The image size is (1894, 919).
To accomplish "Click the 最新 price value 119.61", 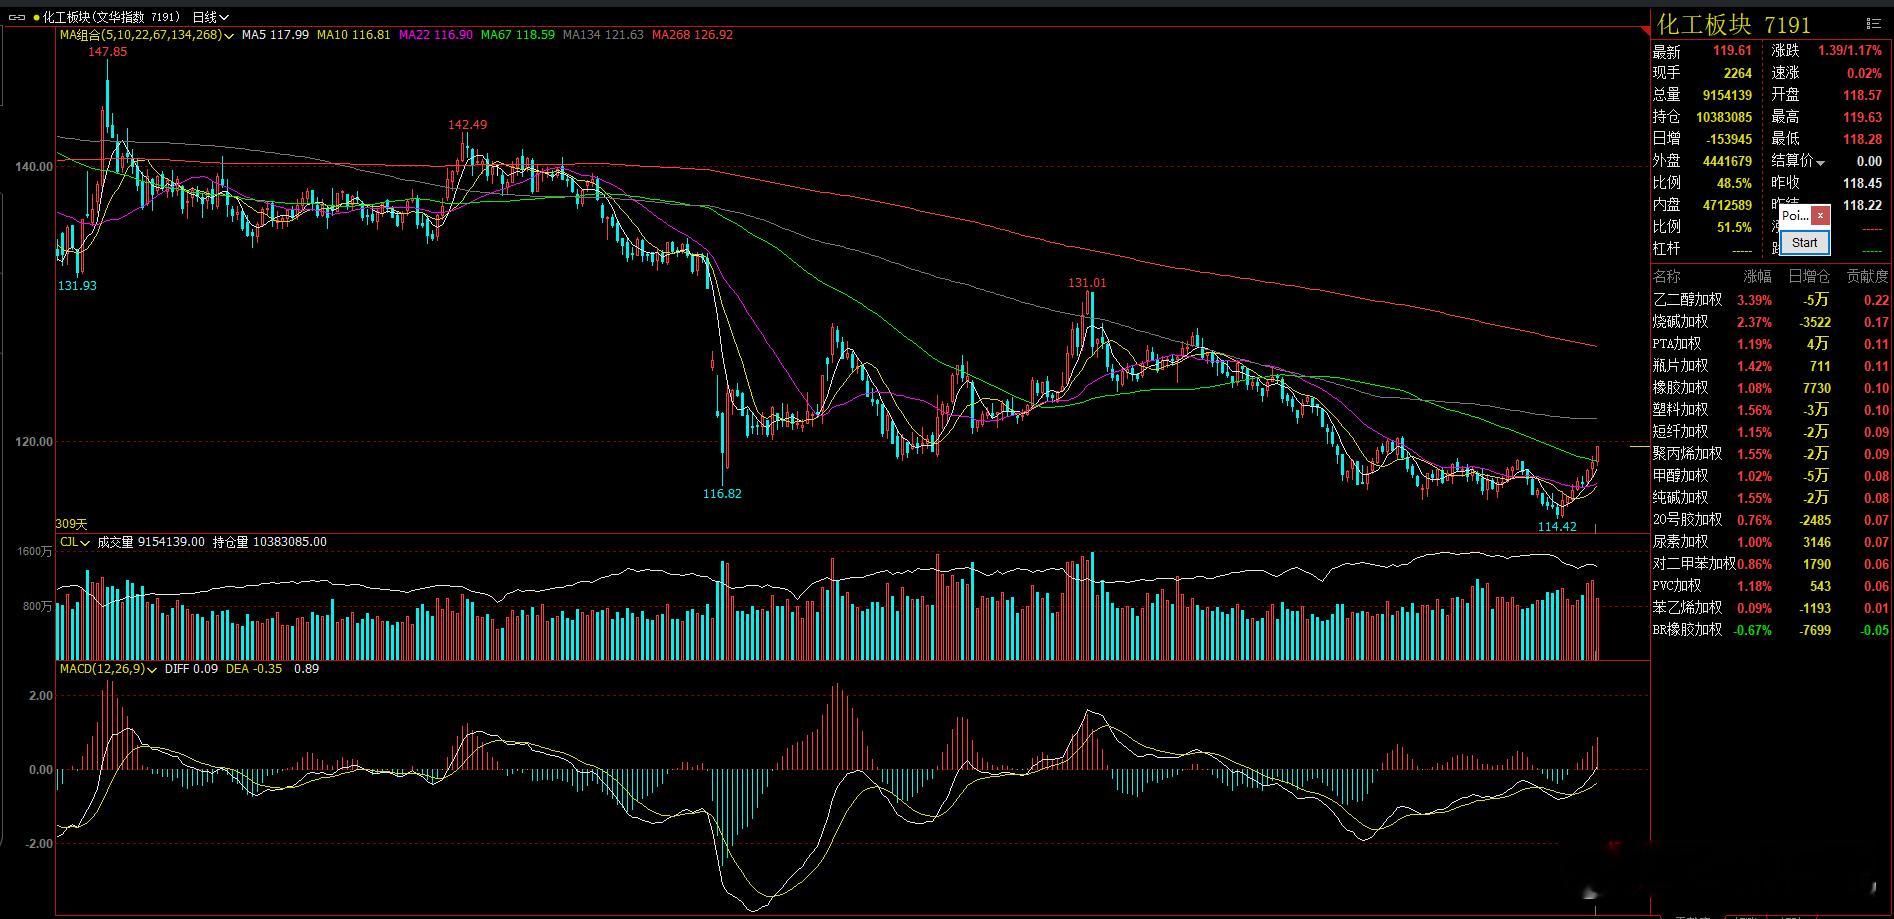I will [x=1732, y=51].
